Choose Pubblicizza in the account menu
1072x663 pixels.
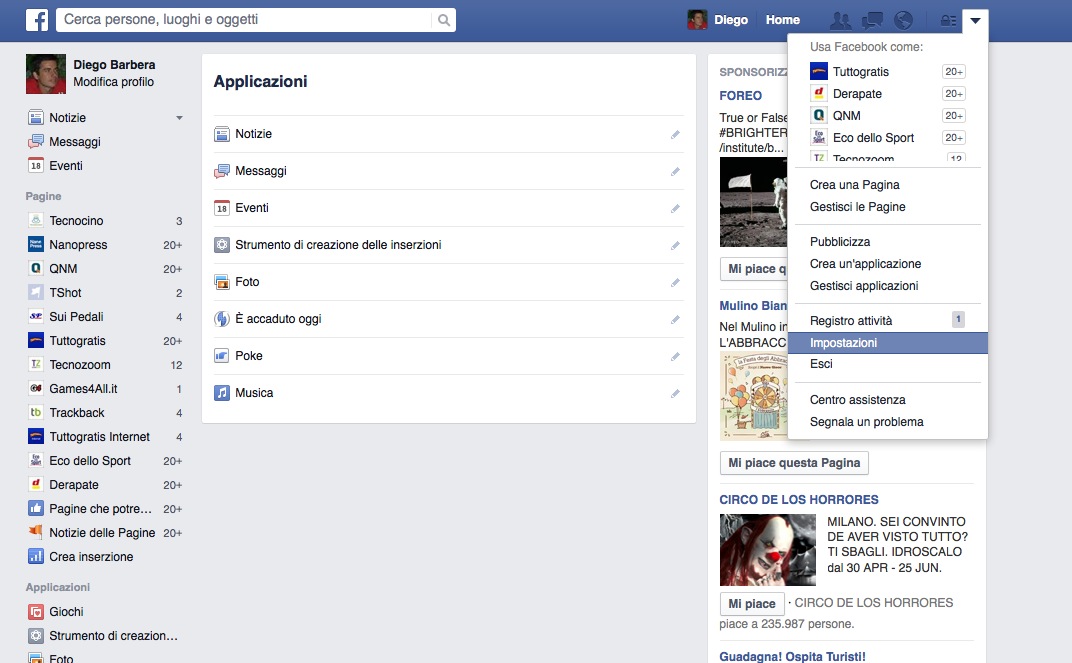(840, 242)
